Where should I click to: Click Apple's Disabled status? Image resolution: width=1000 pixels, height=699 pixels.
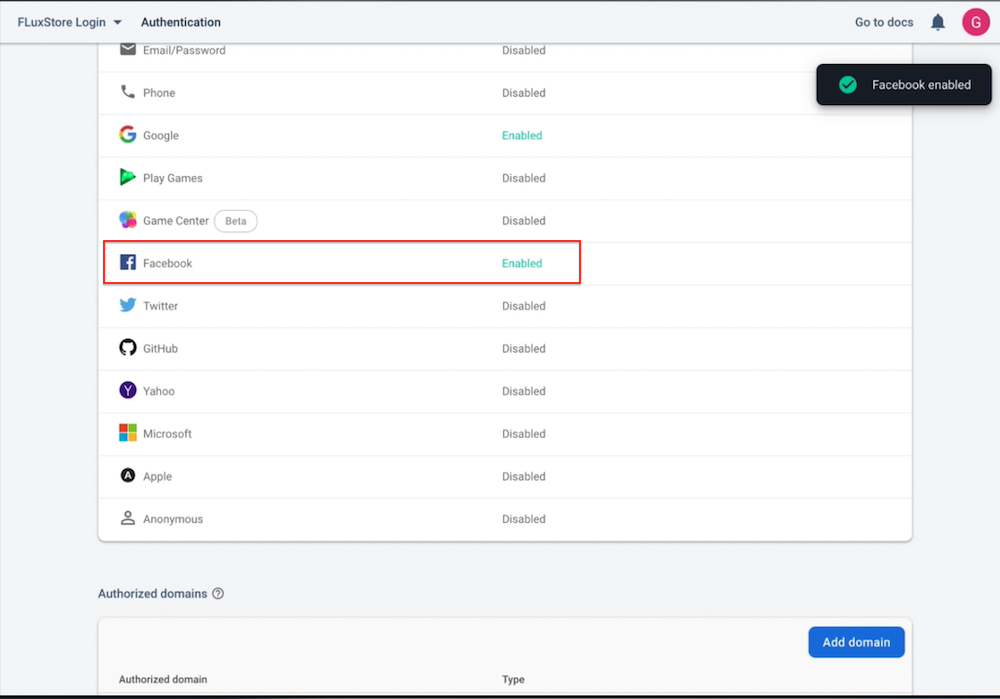click(524, 476)
